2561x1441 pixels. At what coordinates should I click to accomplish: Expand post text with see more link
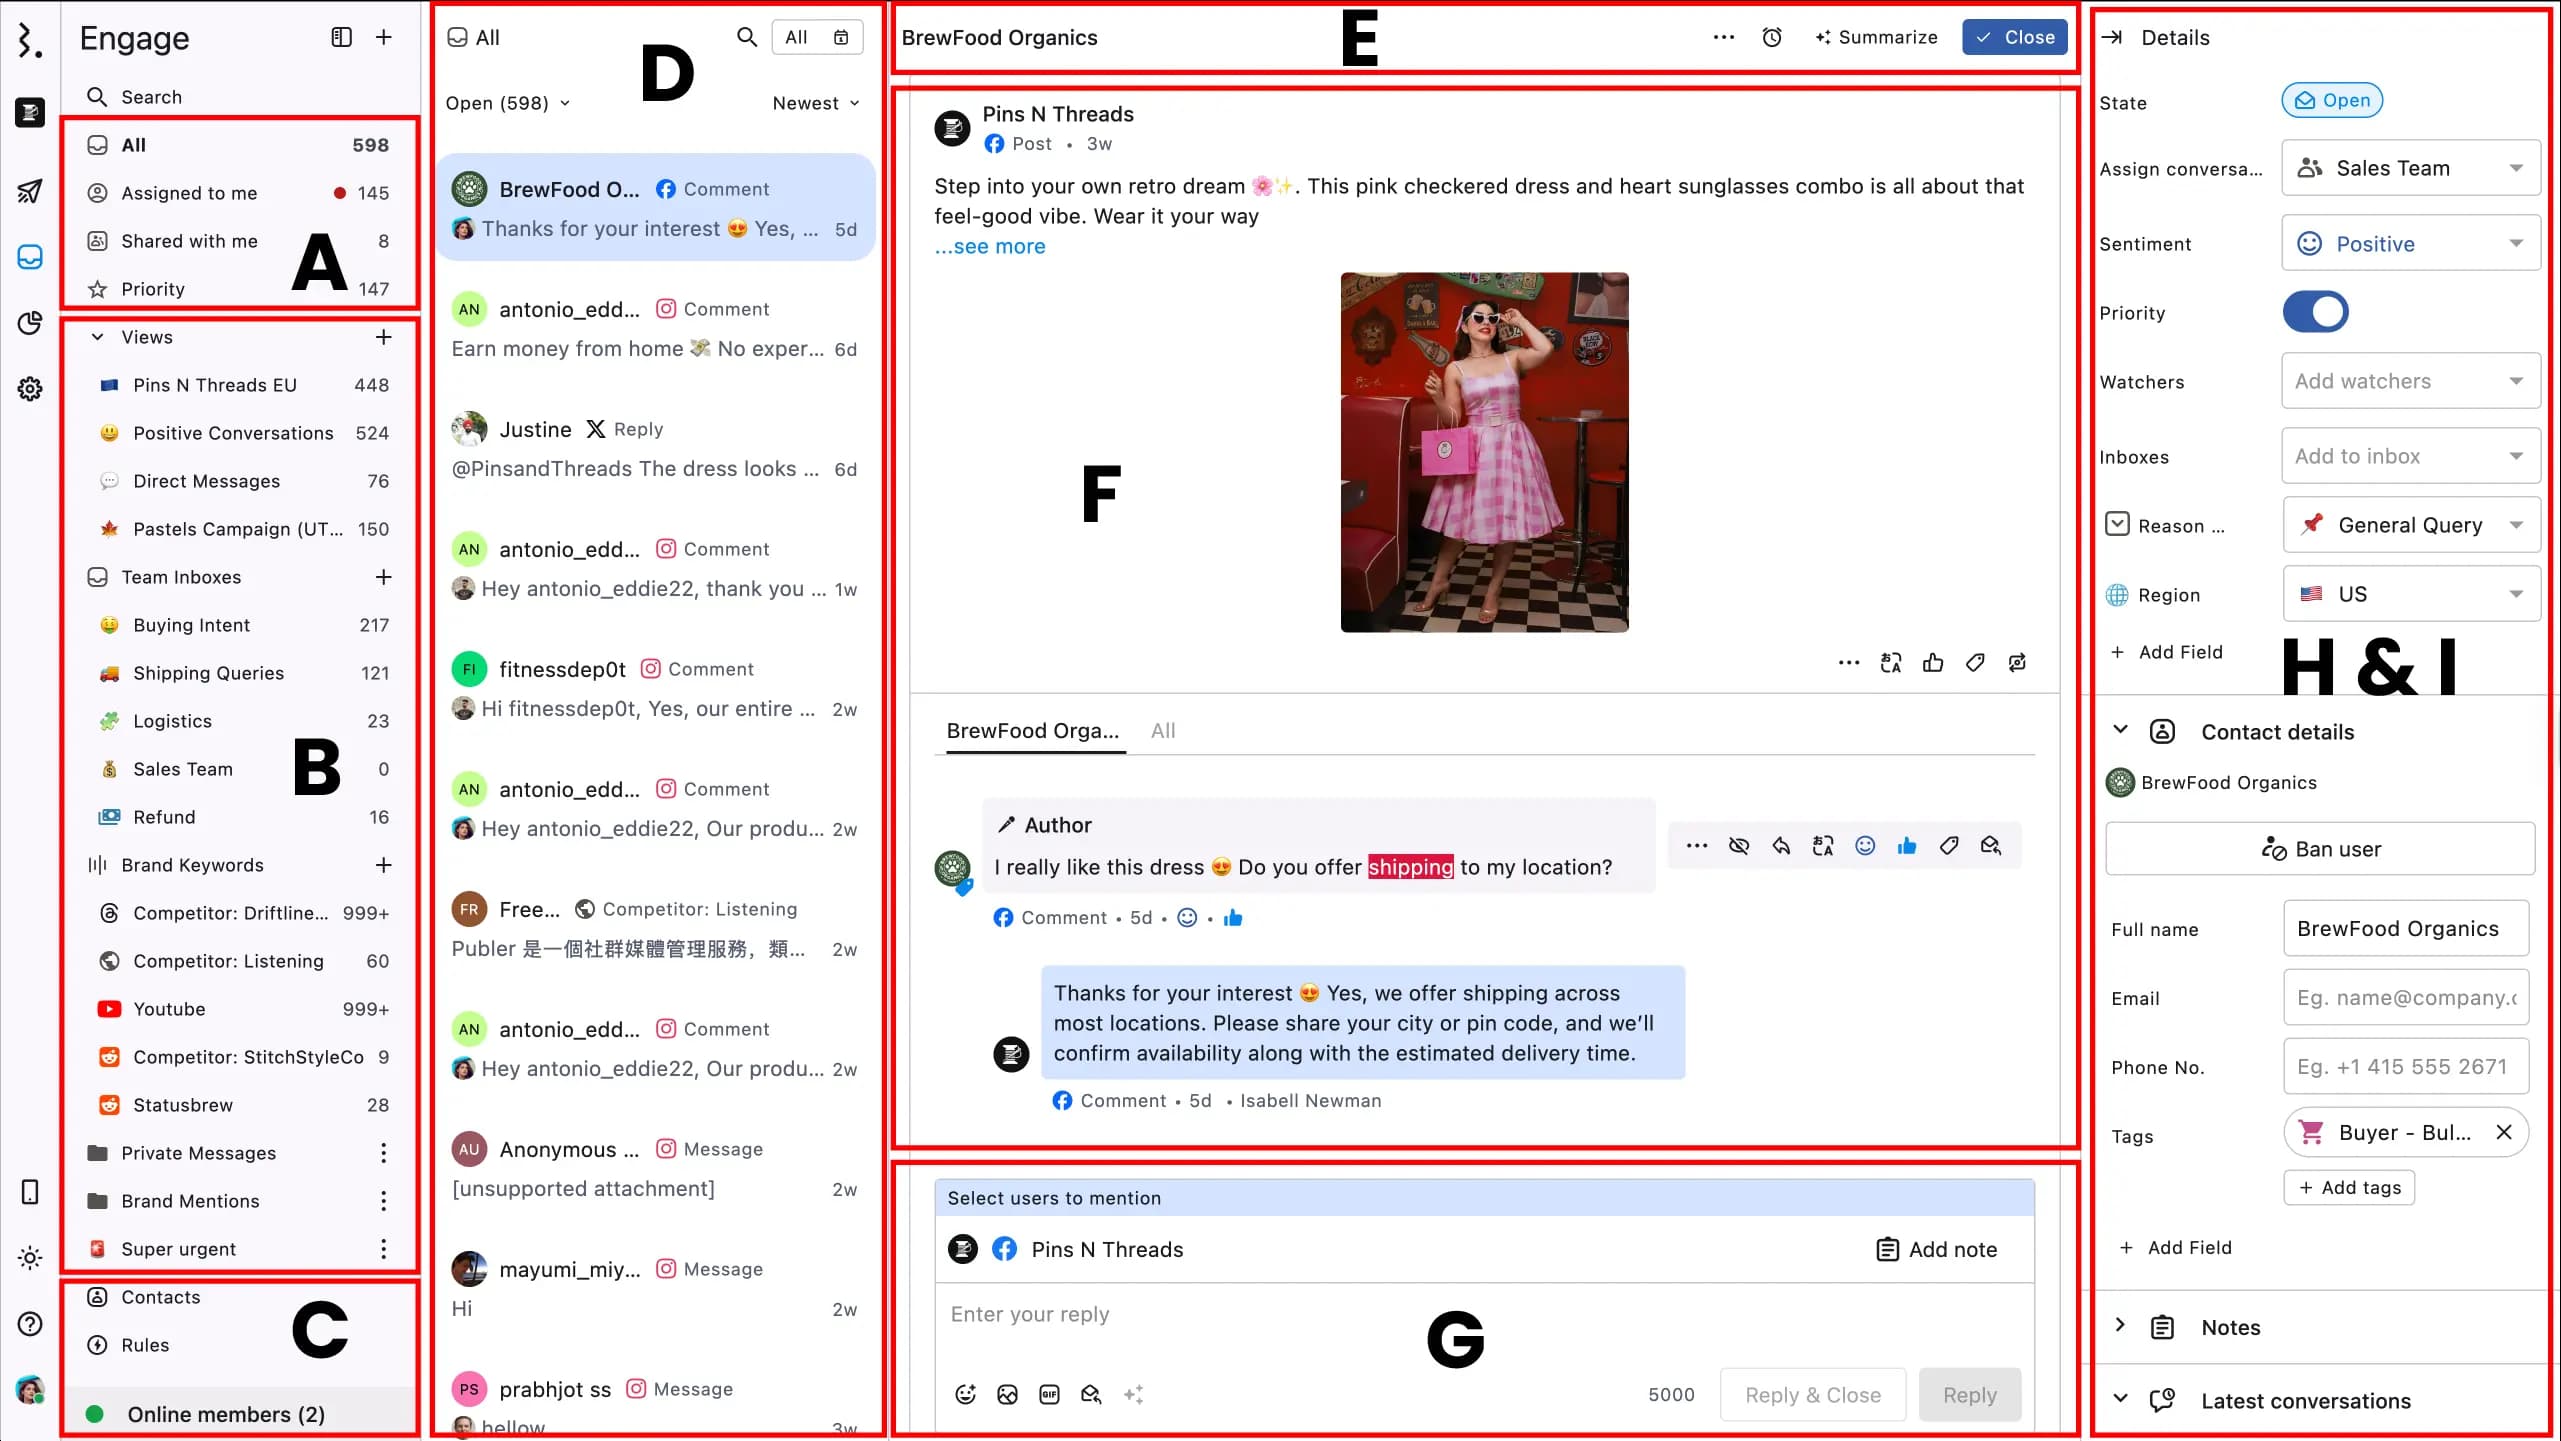pos(989,246)
